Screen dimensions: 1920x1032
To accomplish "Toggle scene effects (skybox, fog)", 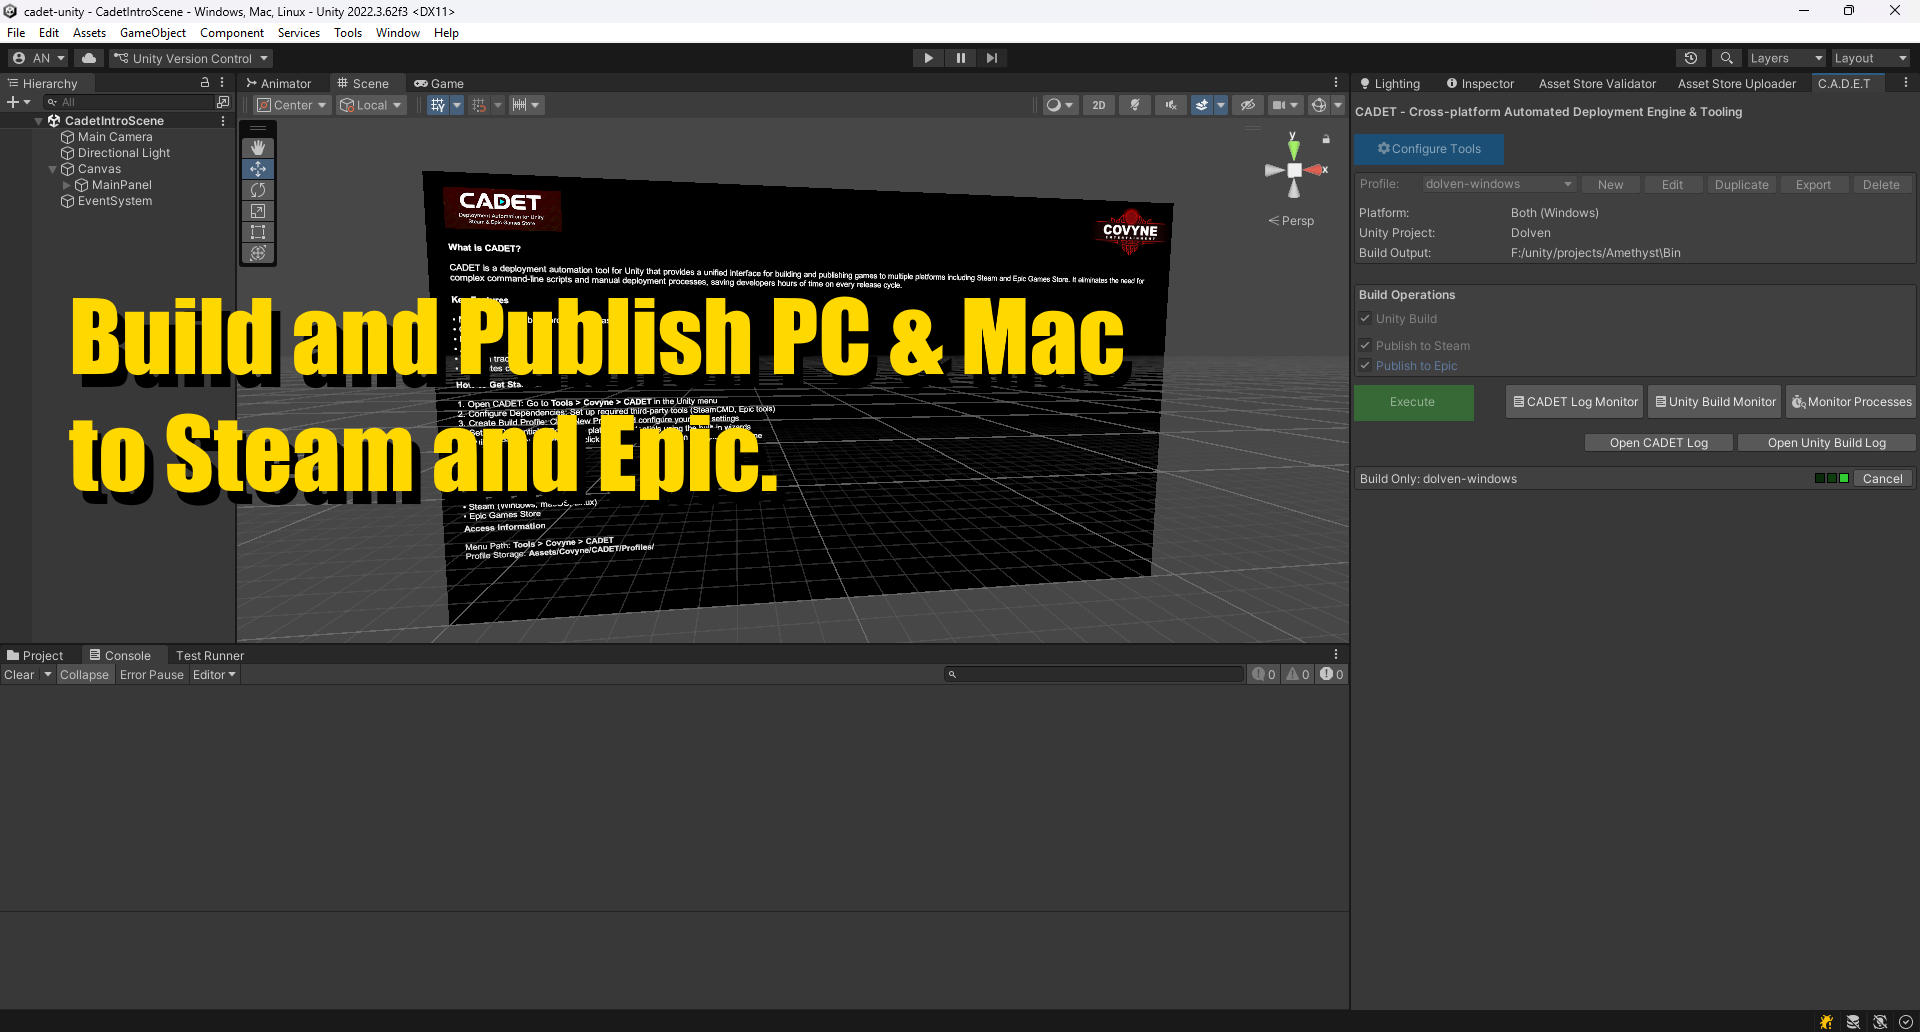I will (x=1202, y=105).
